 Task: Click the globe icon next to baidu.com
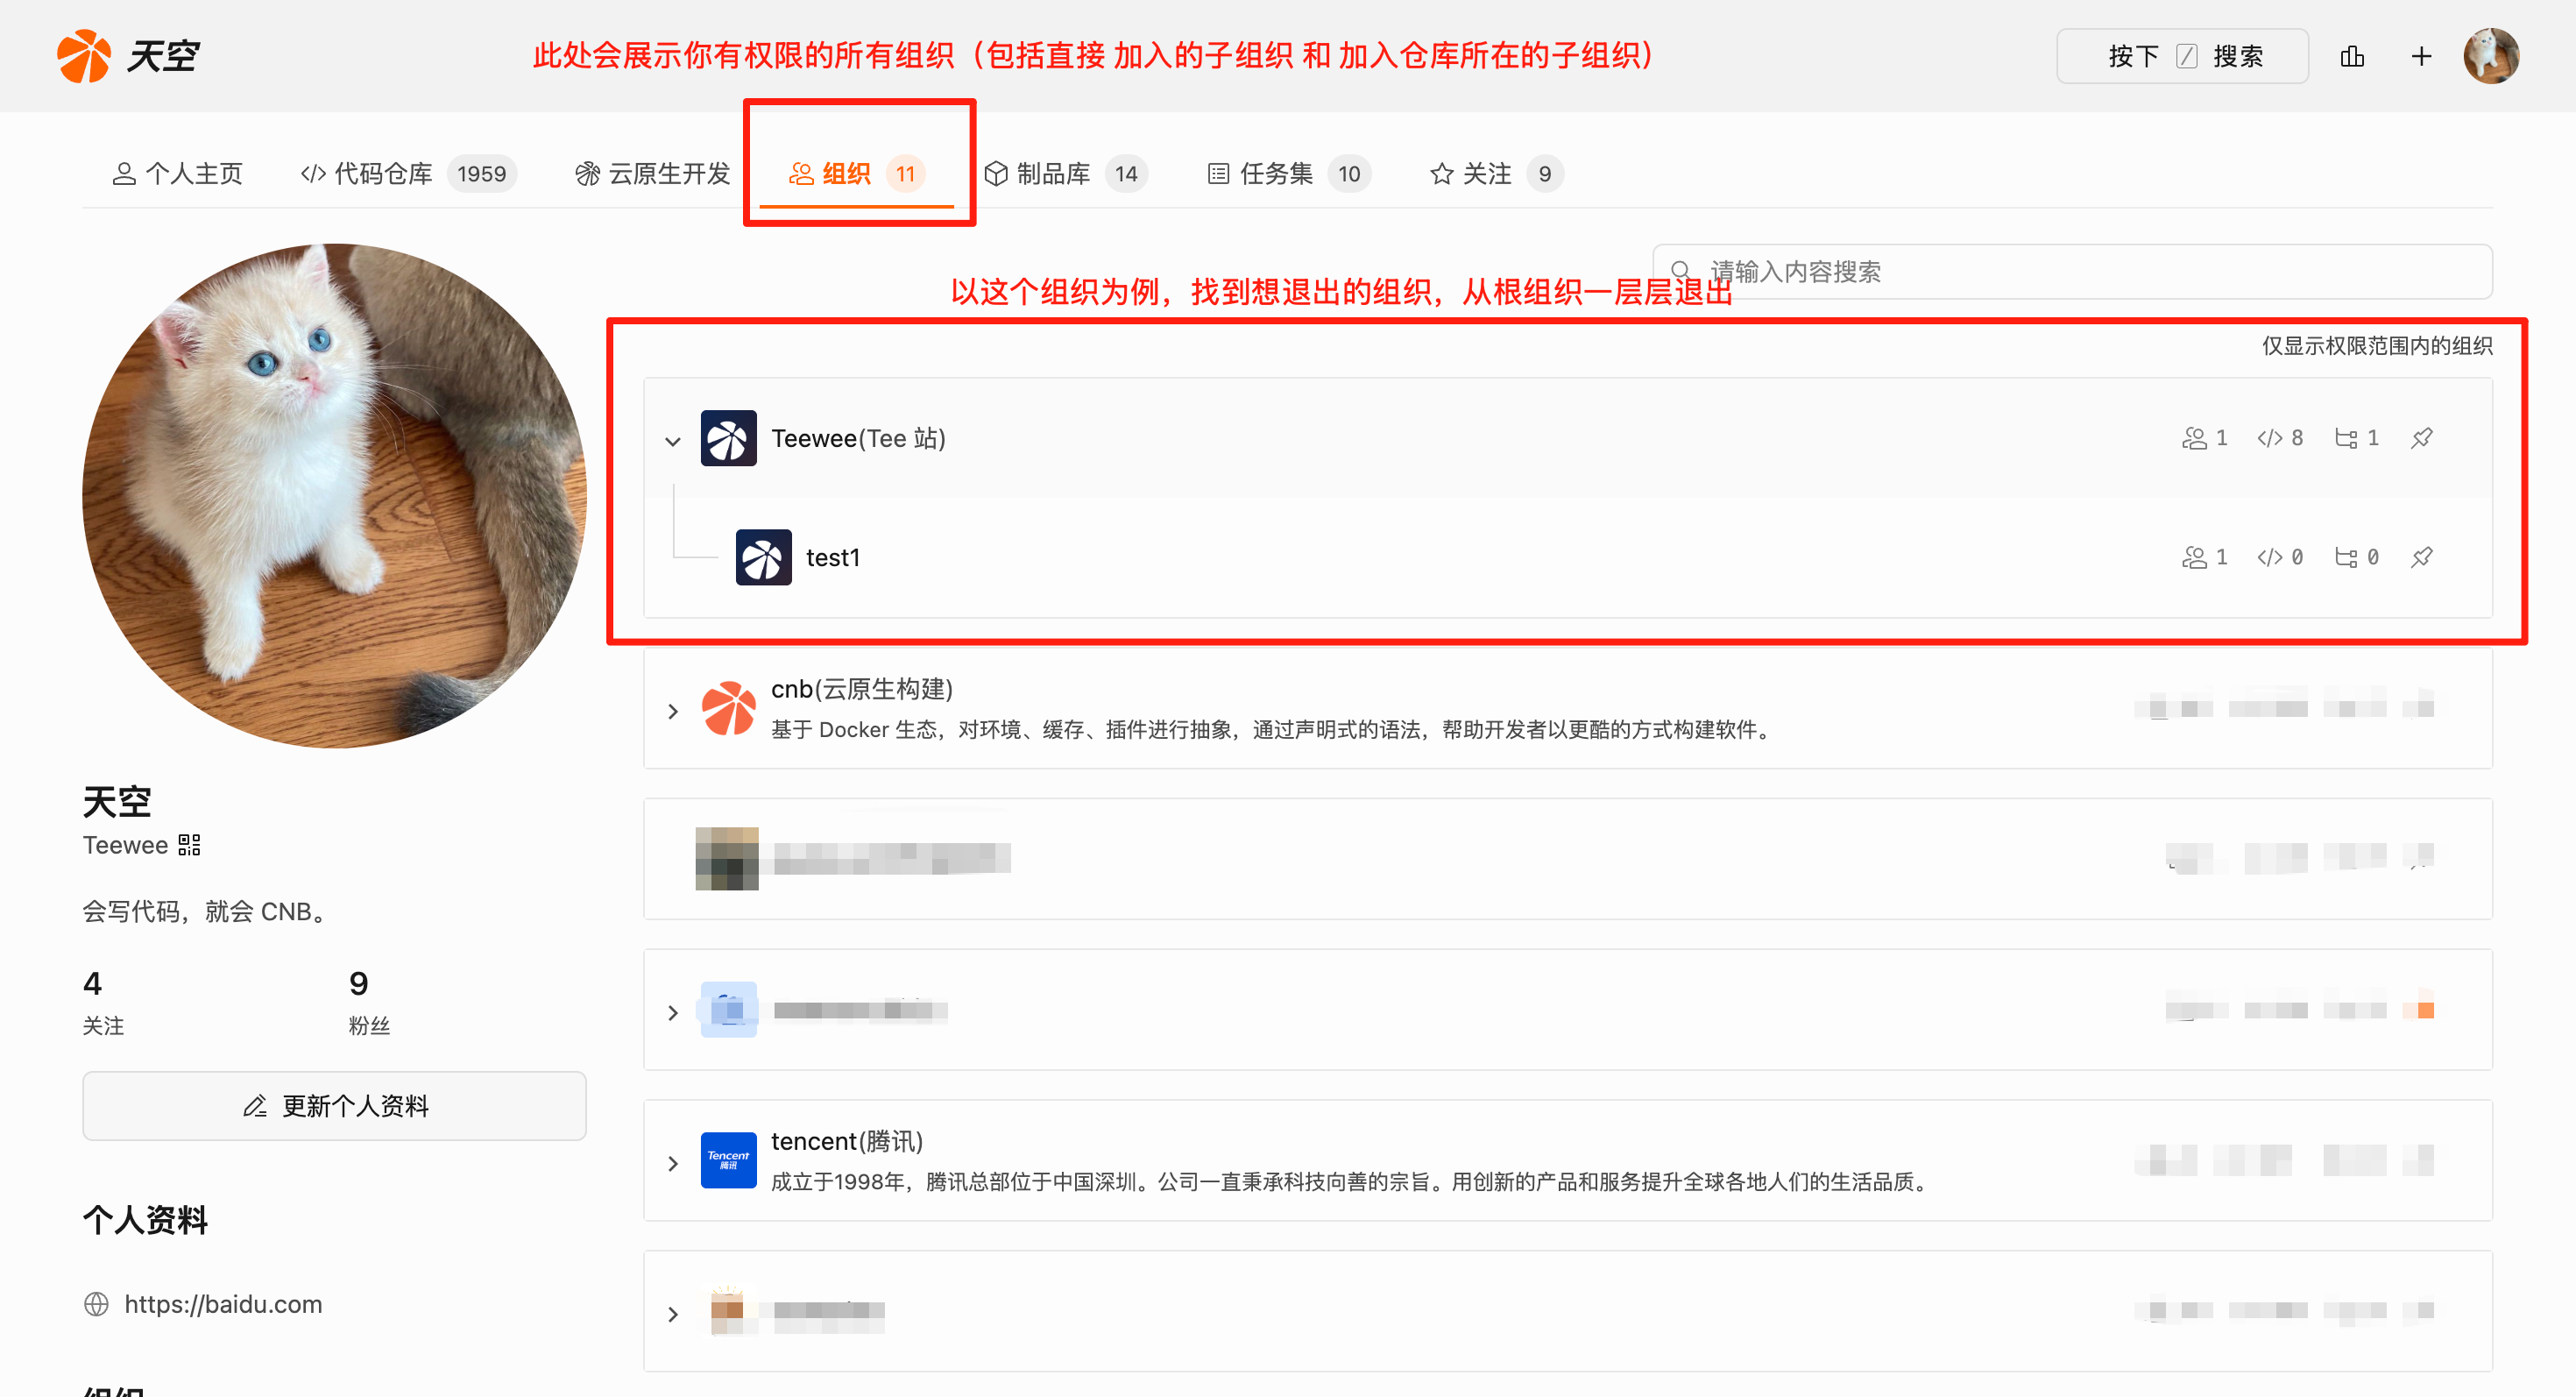click(96, 1304)
